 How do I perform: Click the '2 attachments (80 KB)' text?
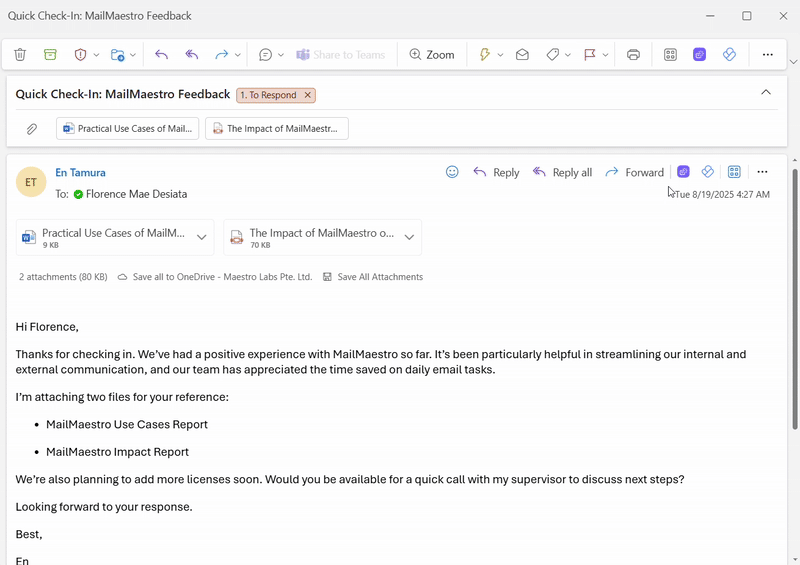[63, 277]
